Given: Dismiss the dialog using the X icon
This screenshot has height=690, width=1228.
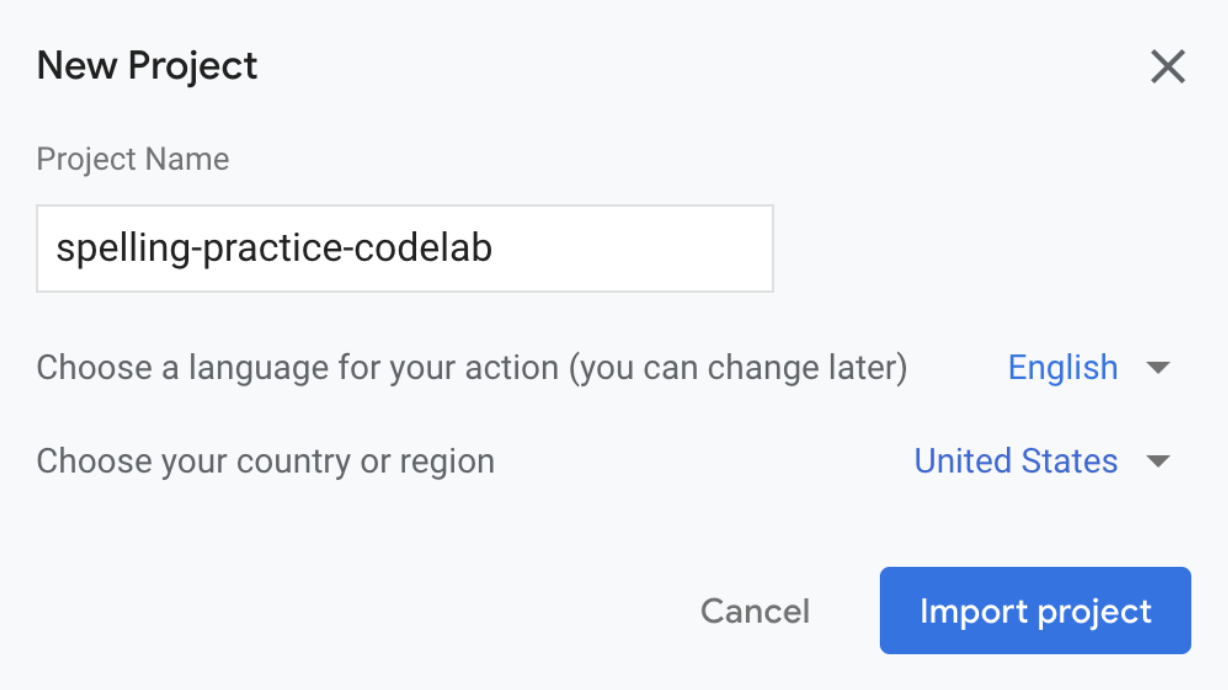Looking at the screenshot, I should click(1167, 68).
